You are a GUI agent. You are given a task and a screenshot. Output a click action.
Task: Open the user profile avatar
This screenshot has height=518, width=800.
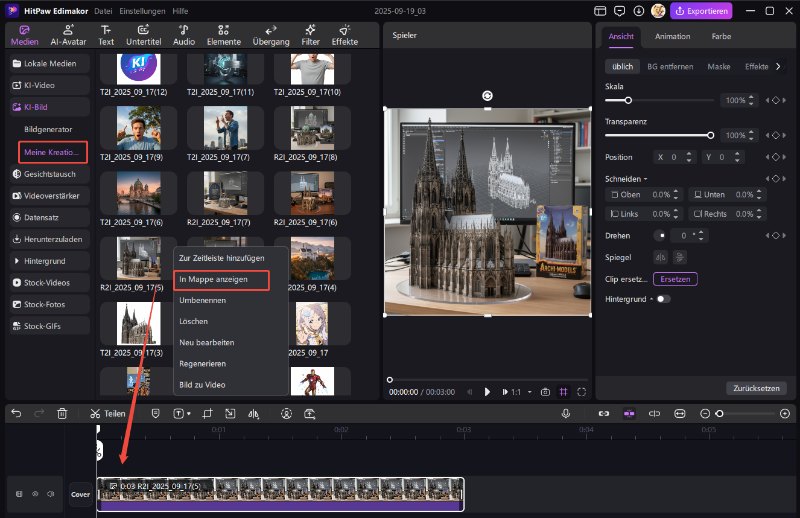coord(658,11)
